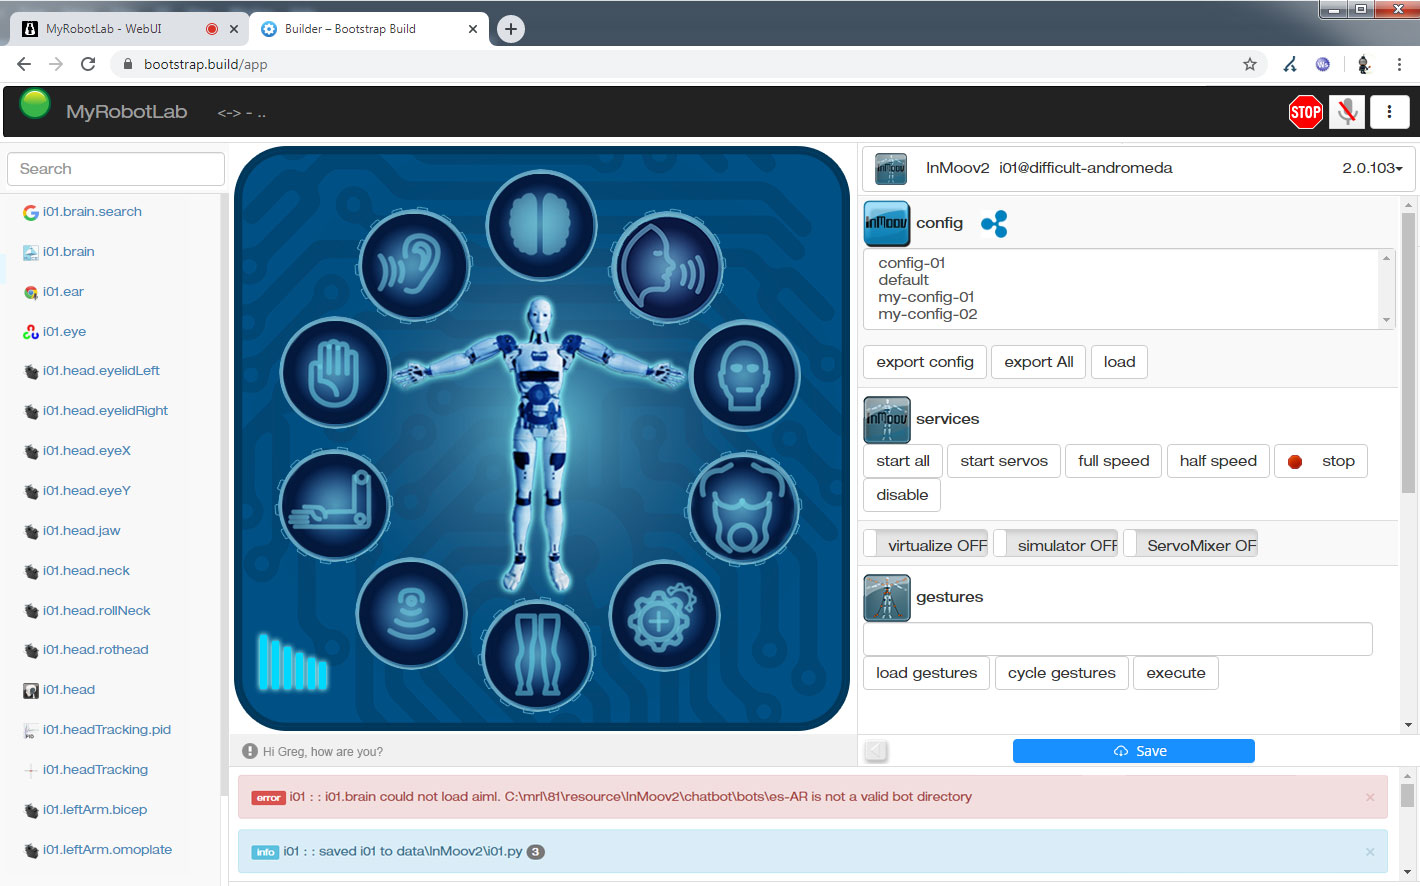The image size is (1420, 886).
Task: Focus the Search field in the sidebar
Action: (116, 169)
